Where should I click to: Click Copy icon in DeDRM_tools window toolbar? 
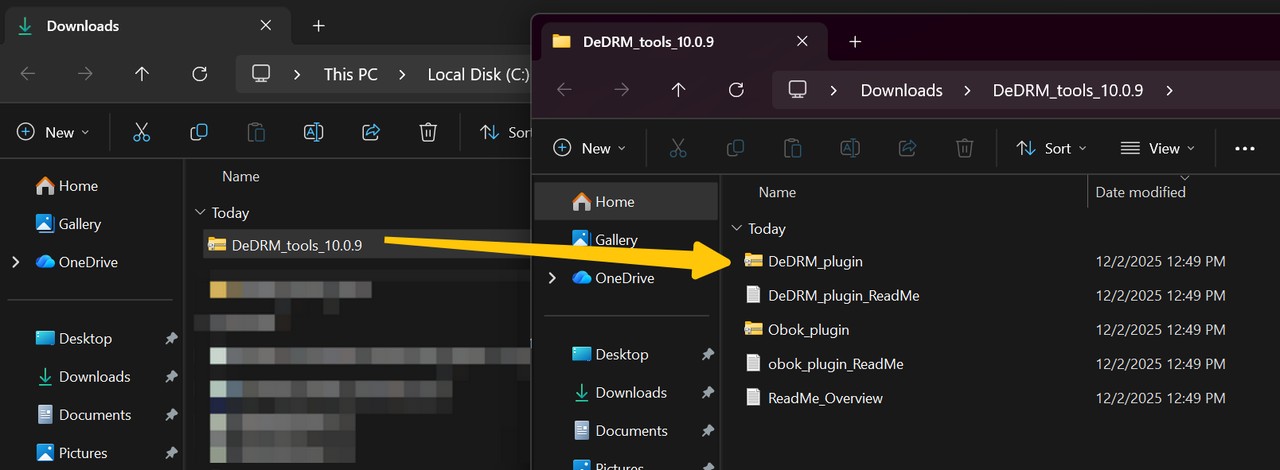735,148
